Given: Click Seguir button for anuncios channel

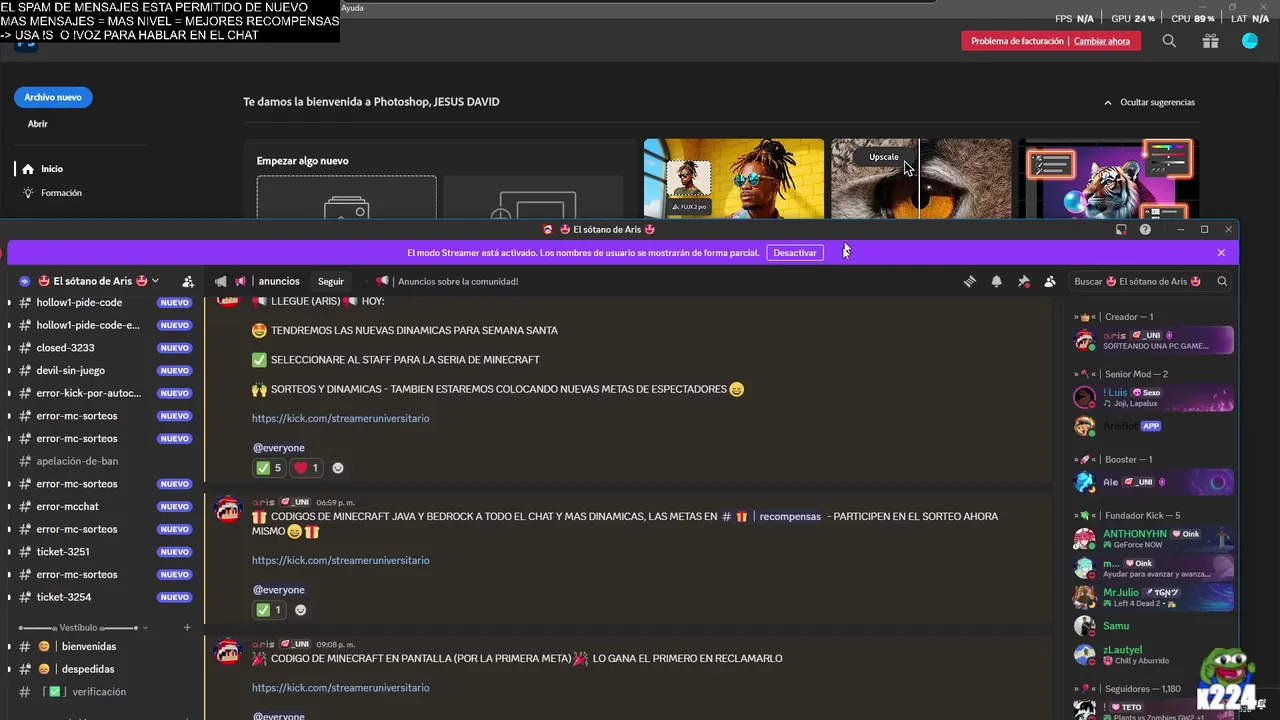Looking at the screenshot, I should coord(331,282).
